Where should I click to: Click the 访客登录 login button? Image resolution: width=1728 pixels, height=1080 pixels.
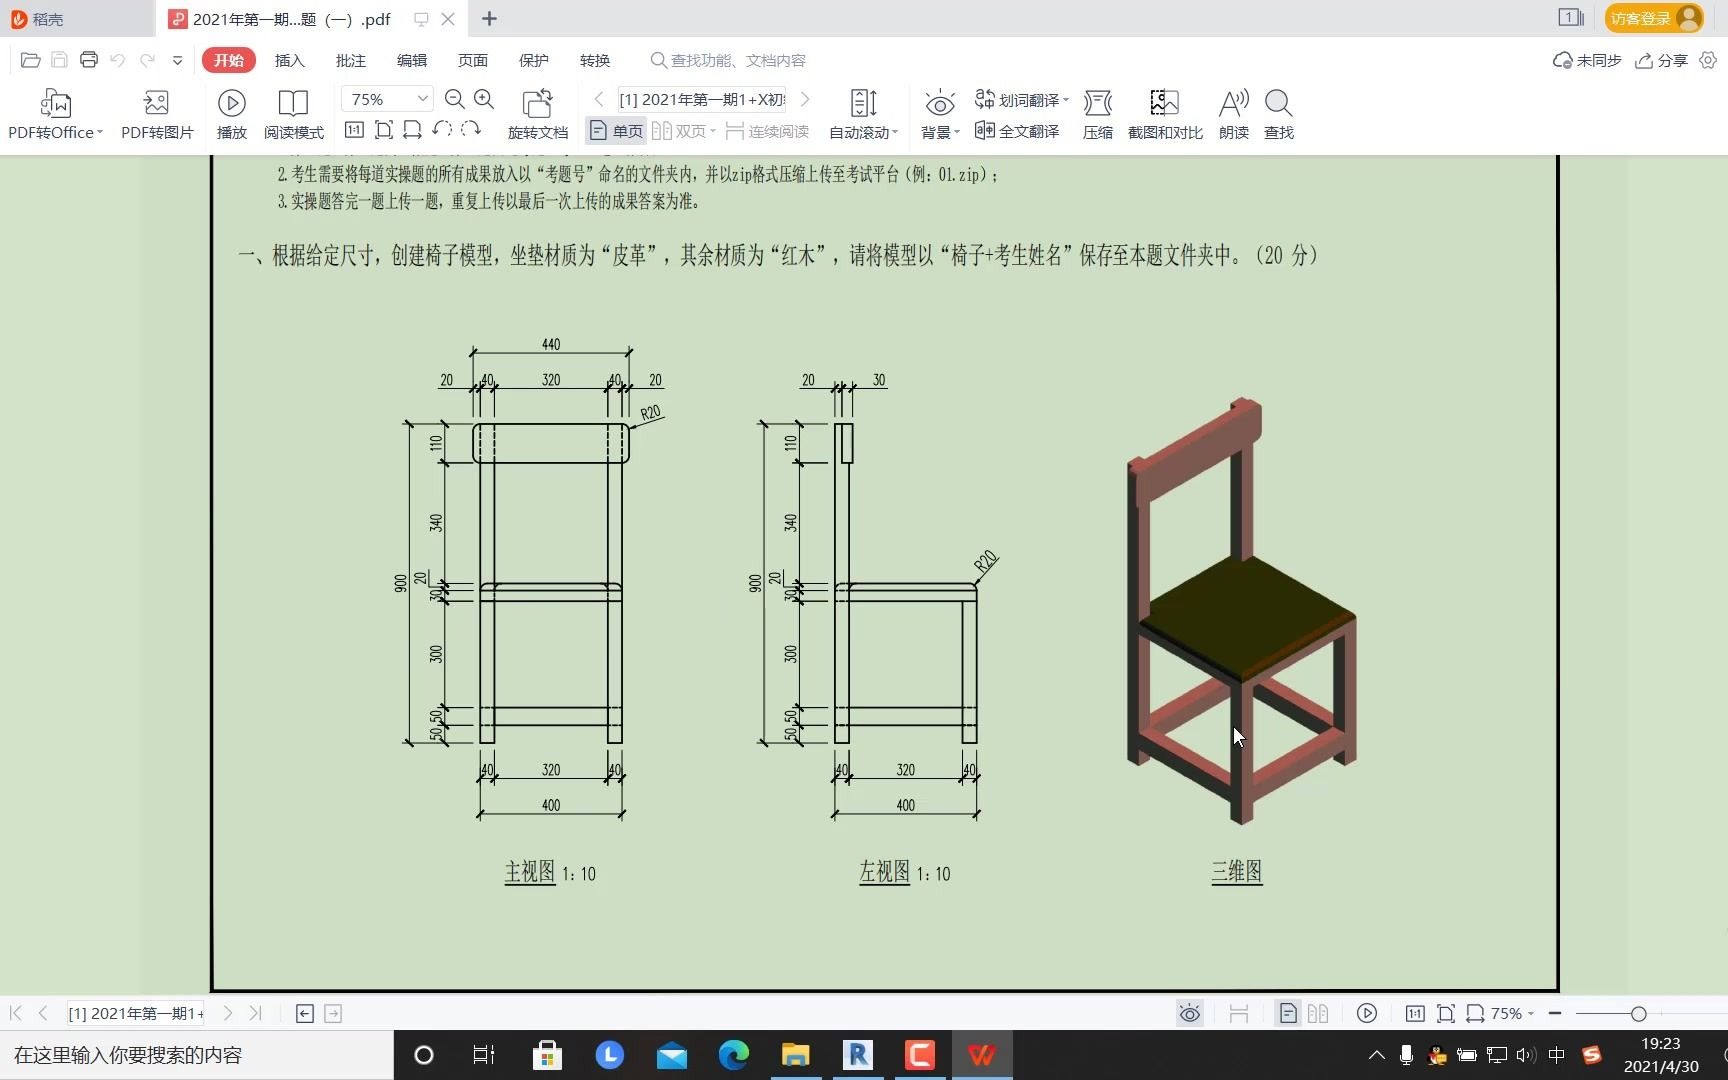point(1652,18)
